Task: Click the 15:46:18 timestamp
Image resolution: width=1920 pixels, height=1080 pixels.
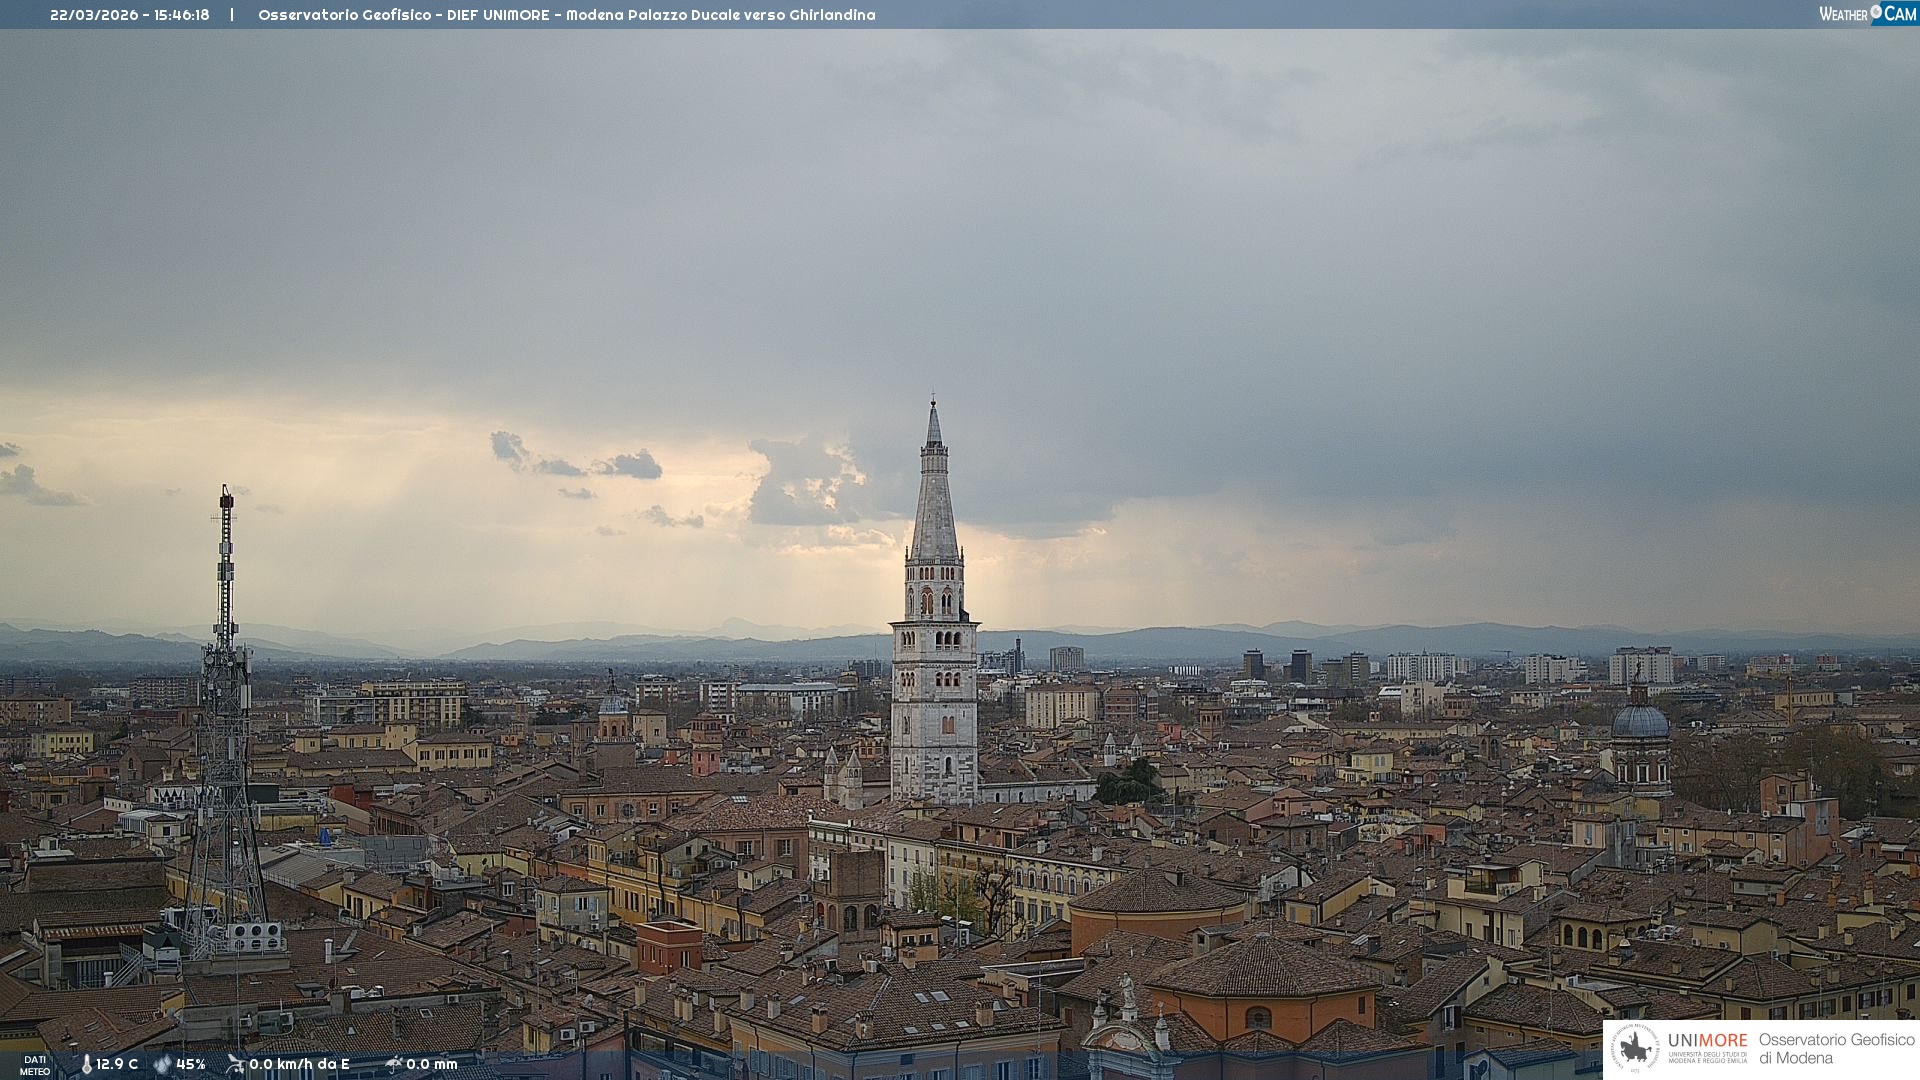Action: pyautogui.click(x=182, y=15)
